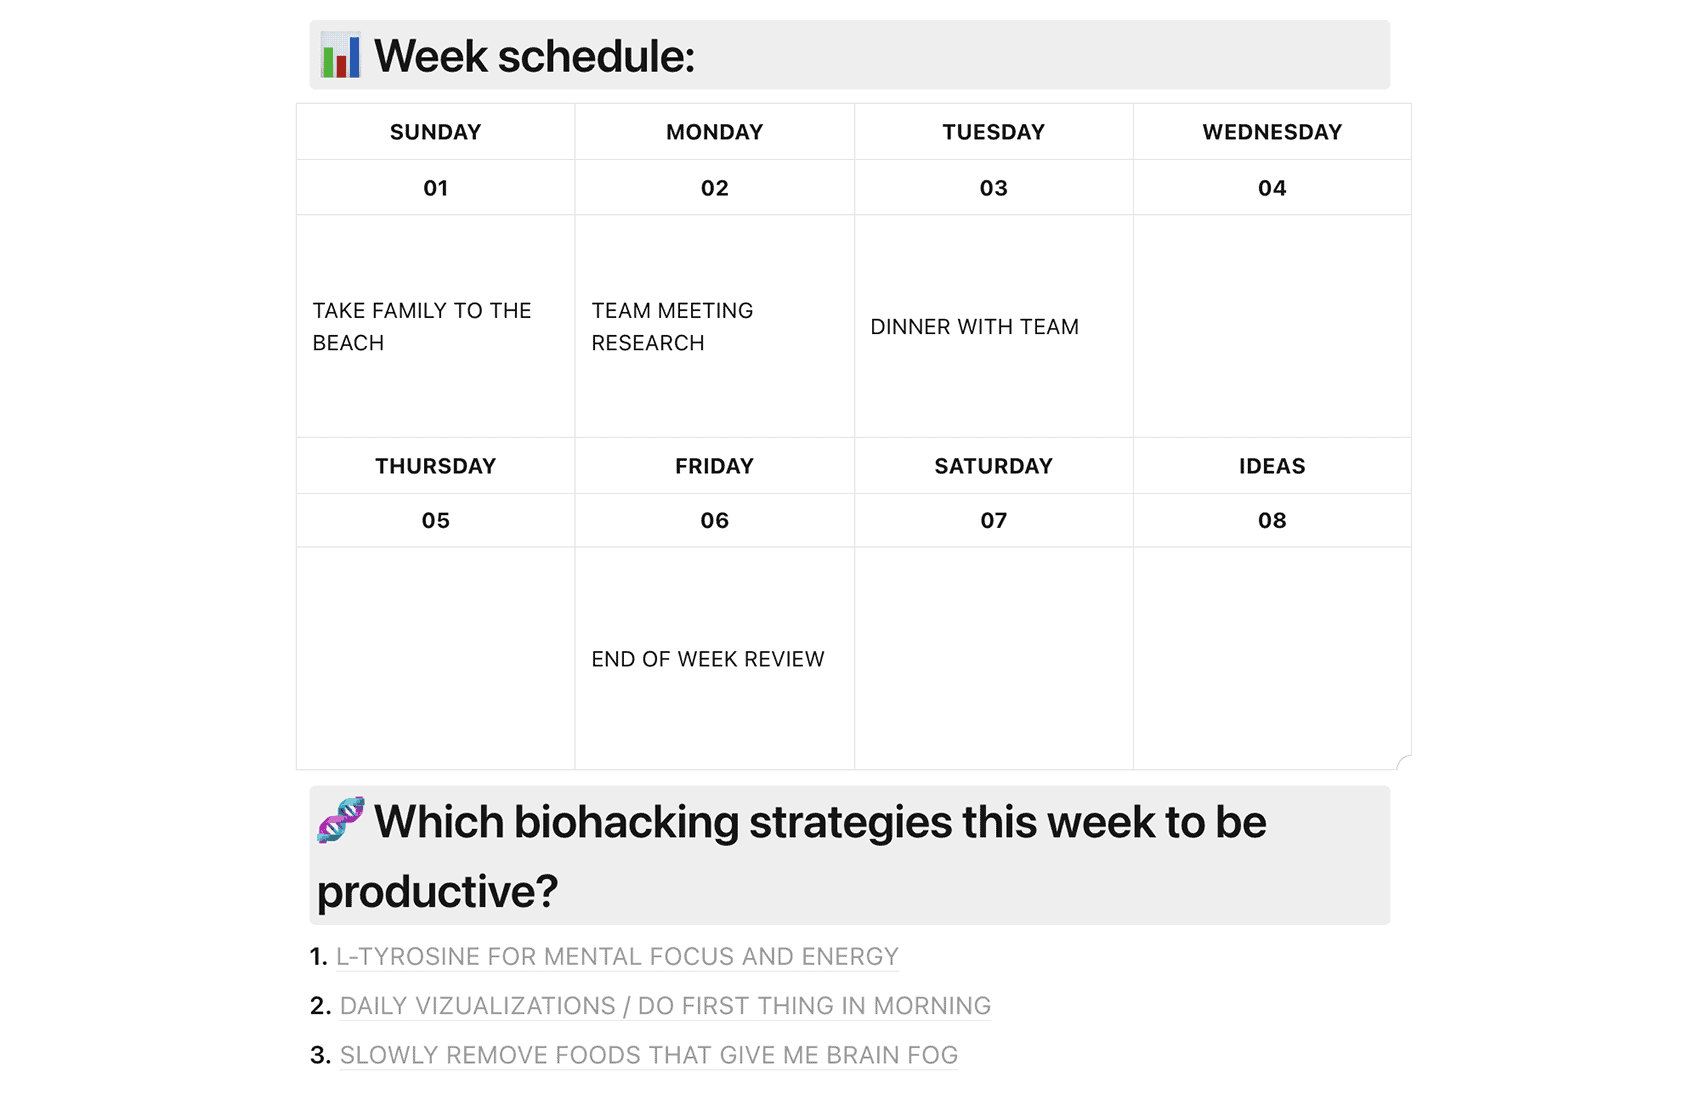Screen dimensions: 1700x1100
Task: Select the SUNDAY header cell
Action: [436, 132]
